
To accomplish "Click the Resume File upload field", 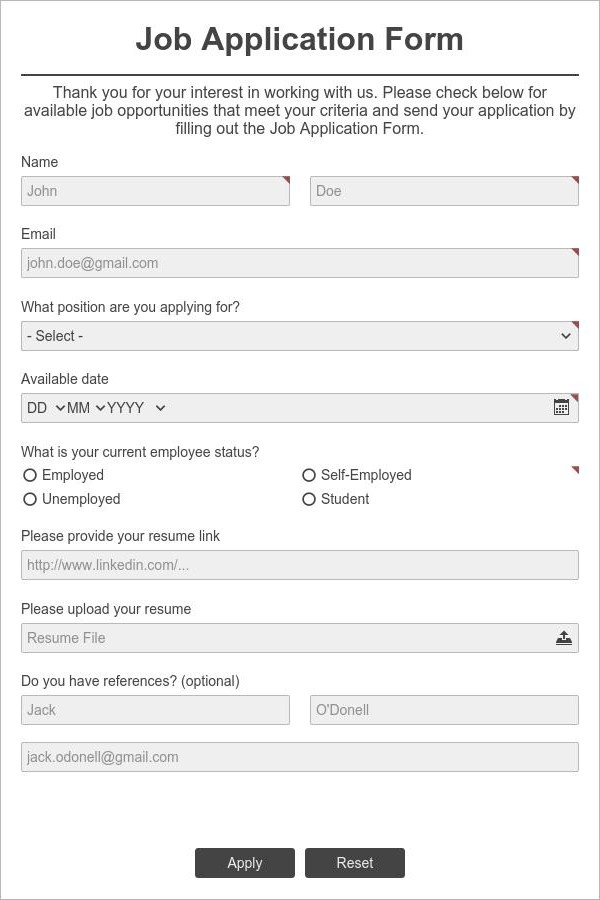I will tap(280, 637).
